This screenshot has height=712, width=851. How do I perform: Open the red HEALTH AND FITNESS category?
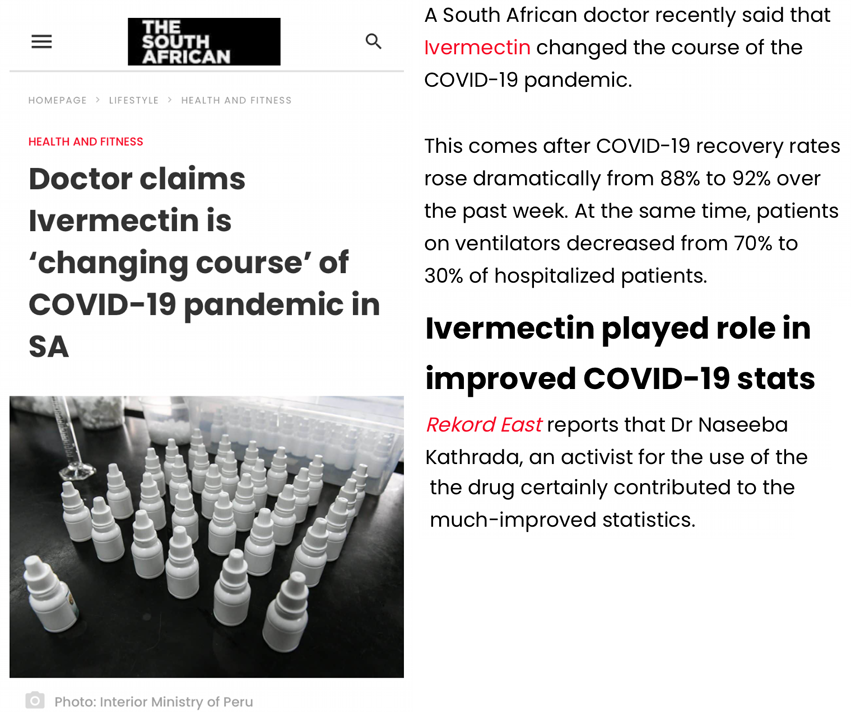86,142
